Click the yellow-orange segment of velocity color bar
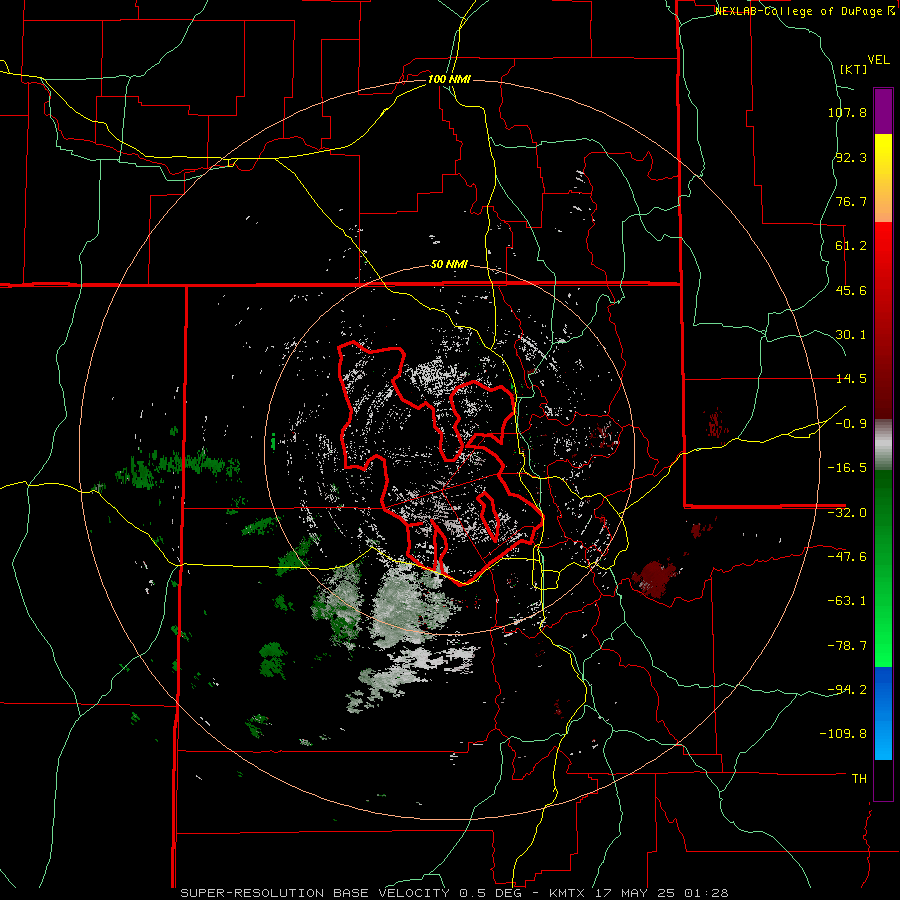900x900 pixels. click(x=883, y=178)
